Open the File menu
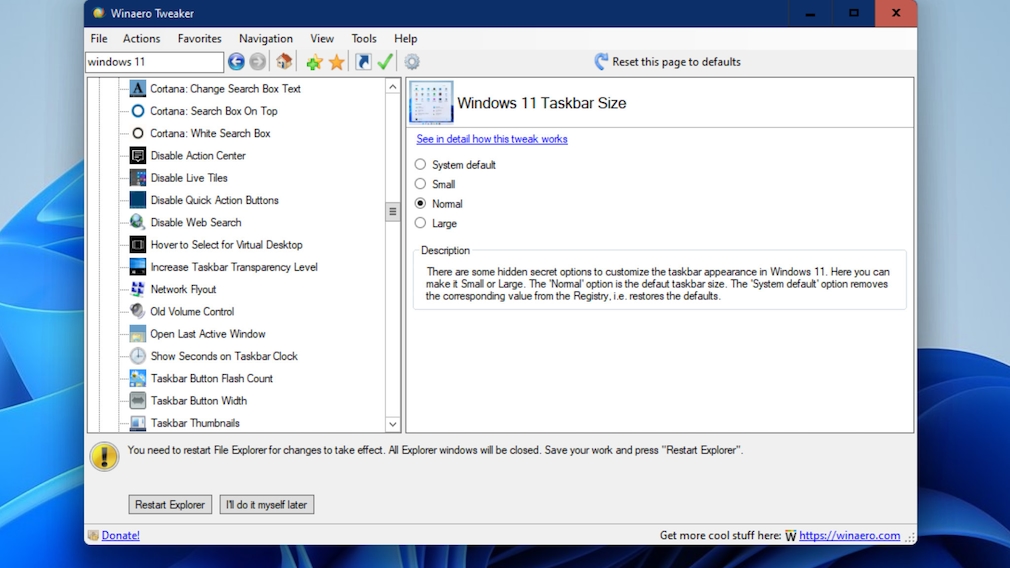Viewport: 1010px width, 568px height. tap(99, 39)
